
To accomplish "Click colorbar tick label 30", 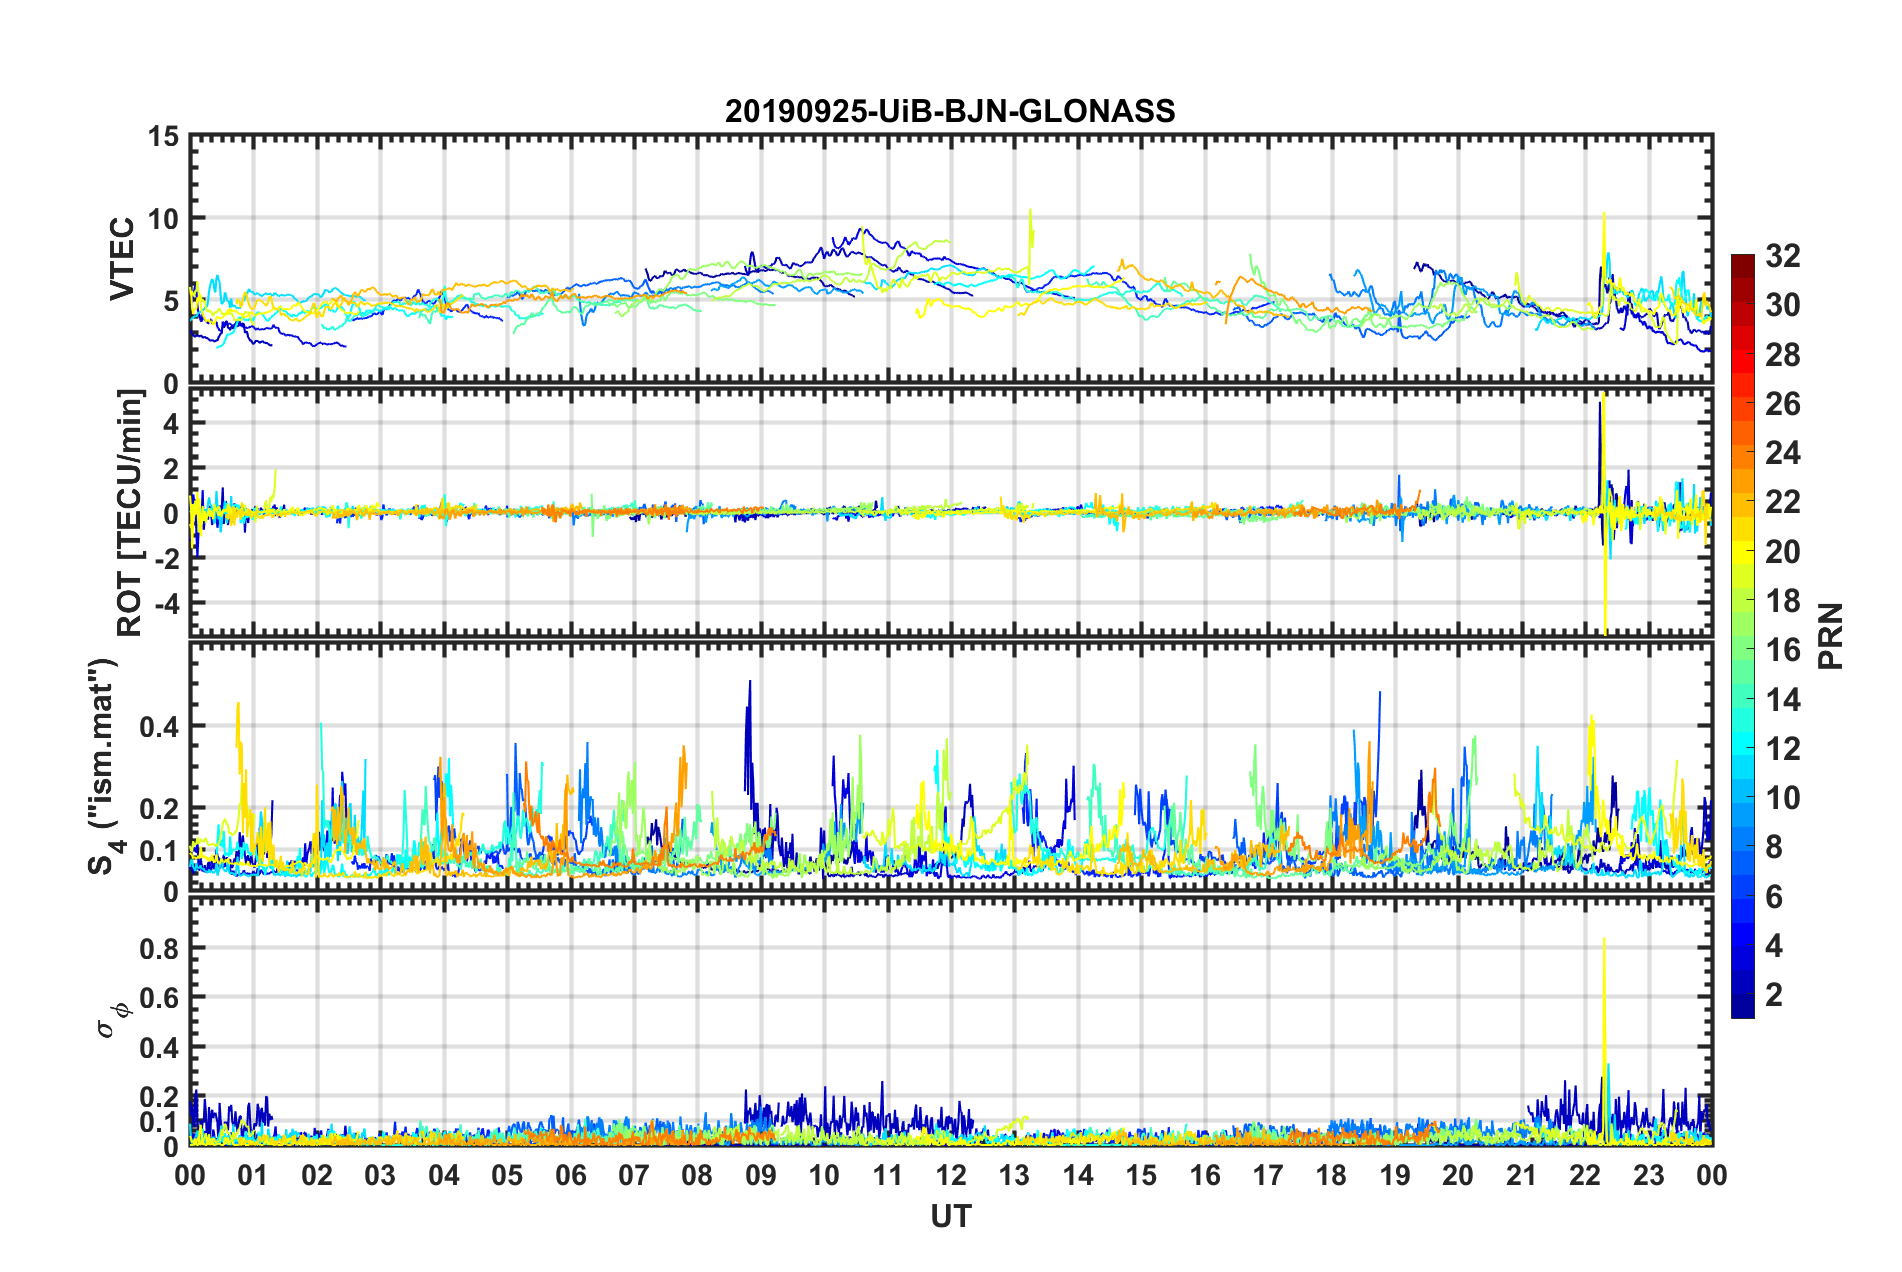I will tap(1783, 305).
